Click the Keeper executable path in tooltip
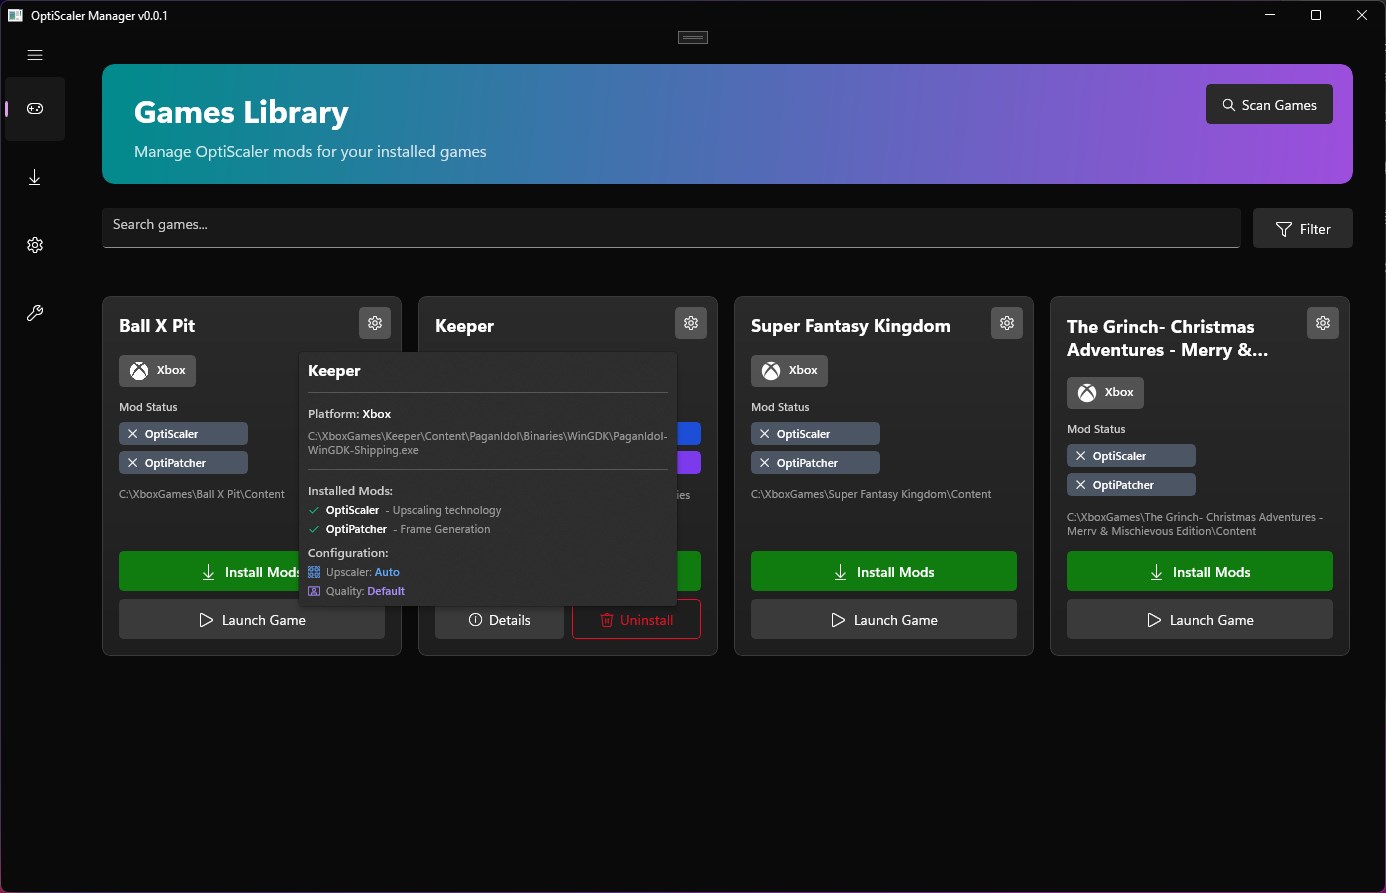This screenshot has height=893, width=1386. [487, 443]
